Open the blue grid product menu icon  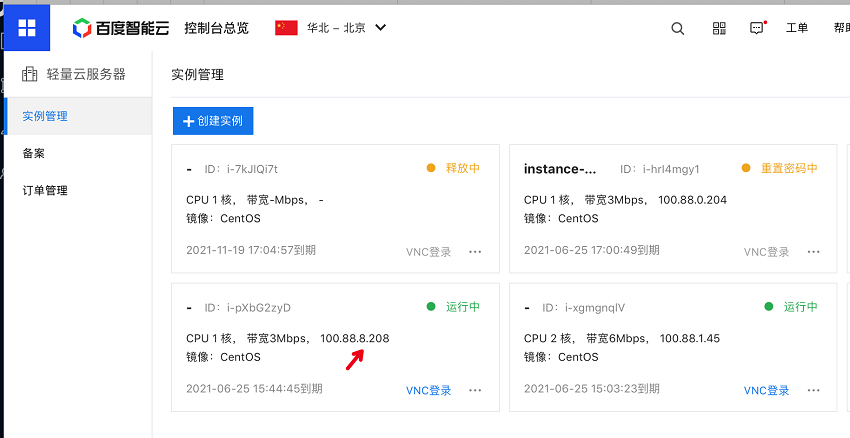click(27, 27)
